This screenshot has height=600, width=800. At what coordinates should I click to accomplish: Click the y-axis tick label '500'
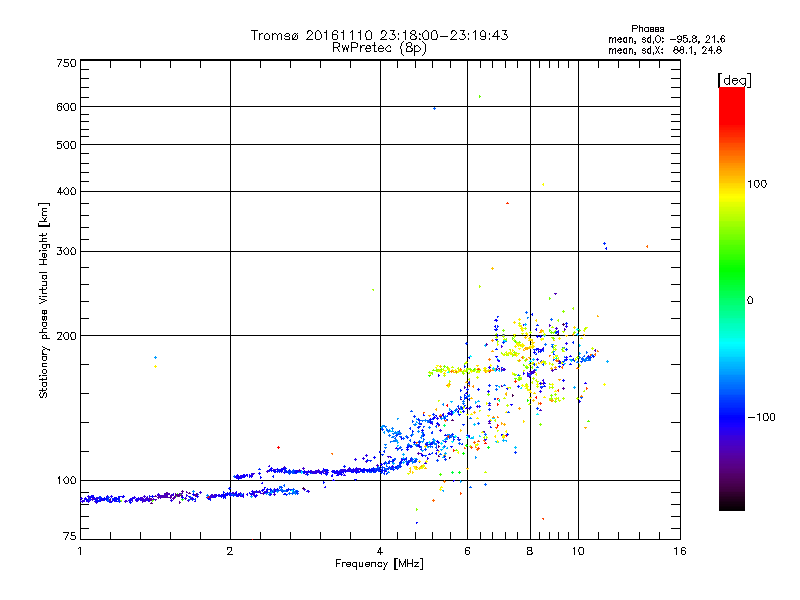[66, 145]
